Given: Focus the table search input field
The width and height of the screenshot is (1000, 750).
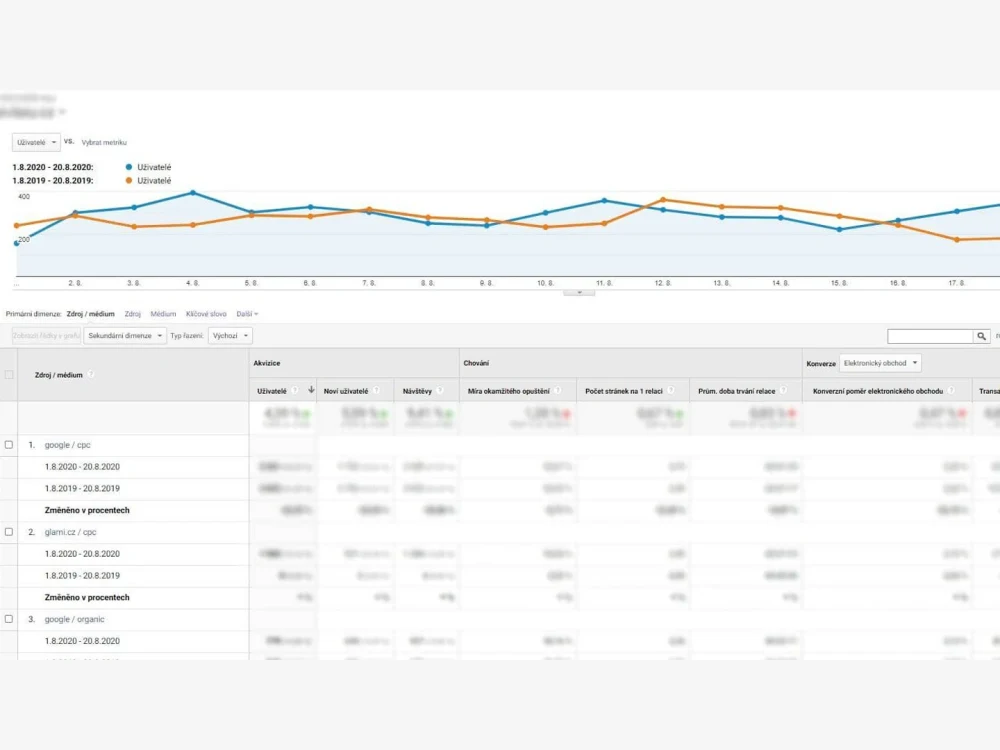Looking at the screenshot, I should click(930, 336).
